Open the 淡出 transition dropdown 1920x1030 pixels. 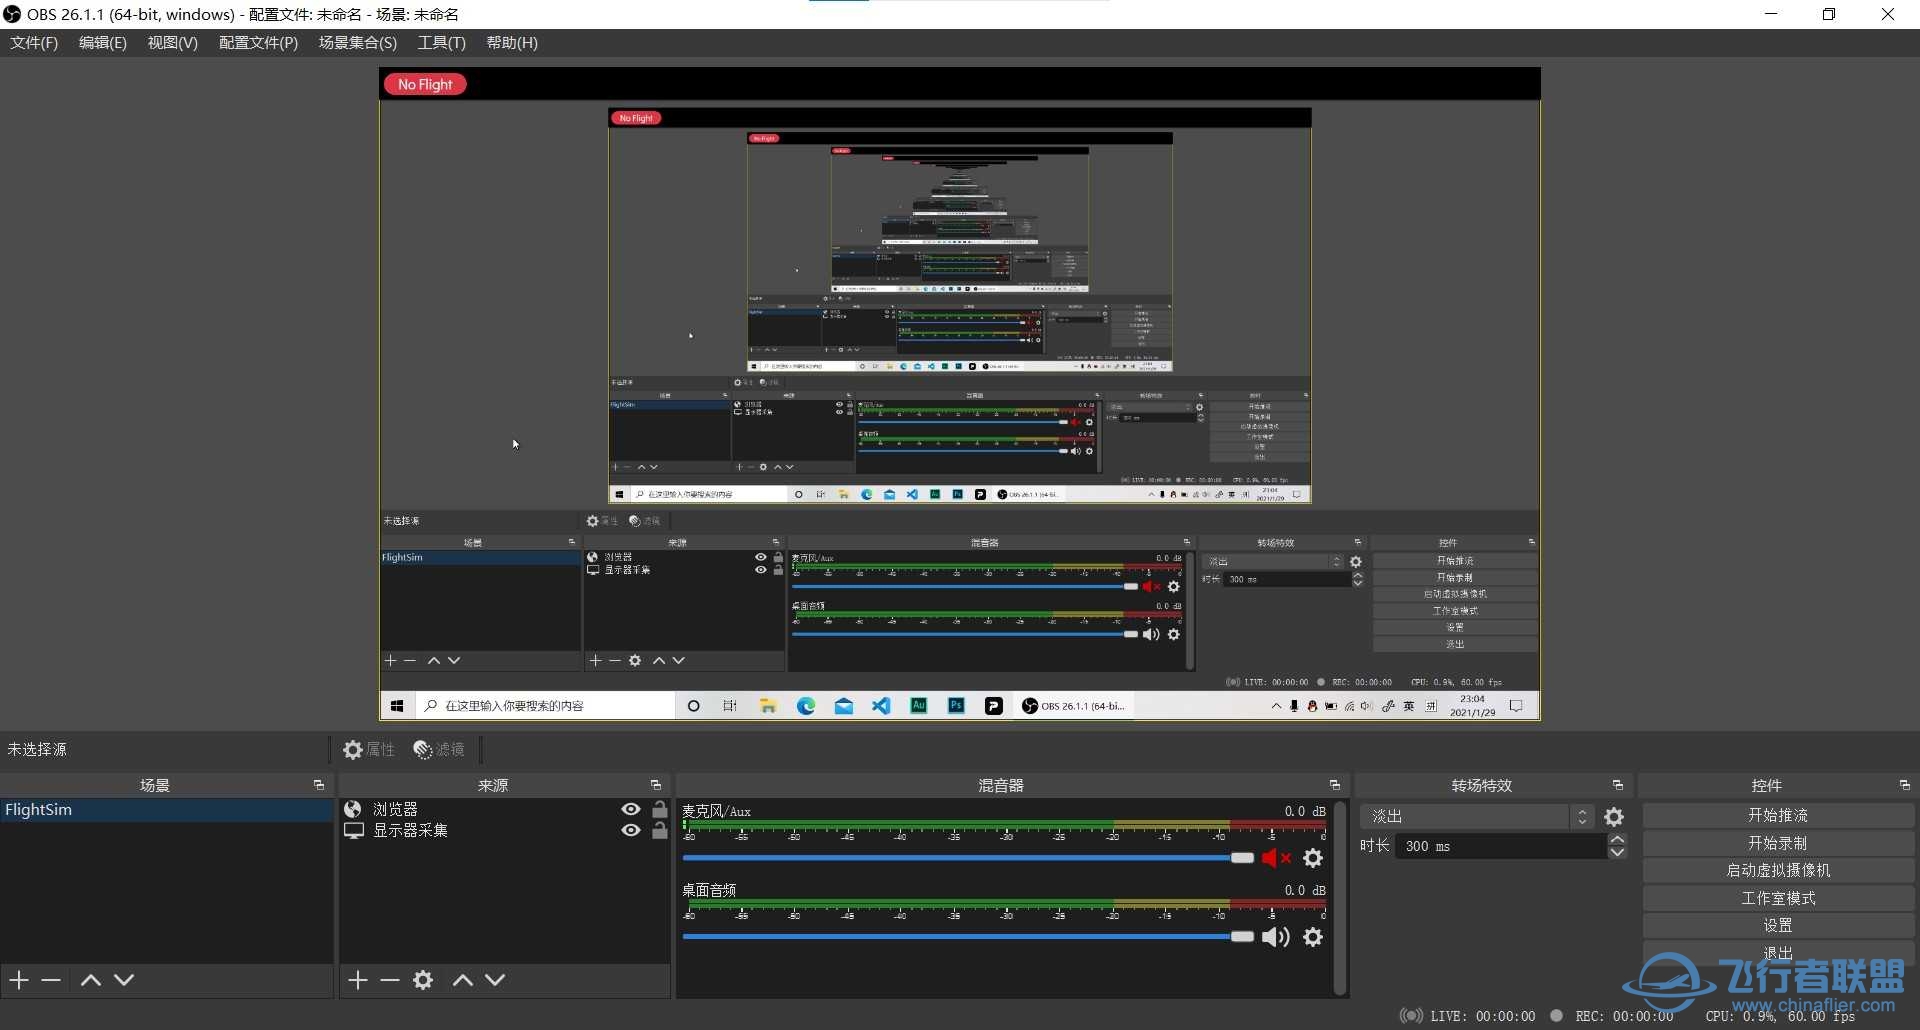click(1477, 817)
